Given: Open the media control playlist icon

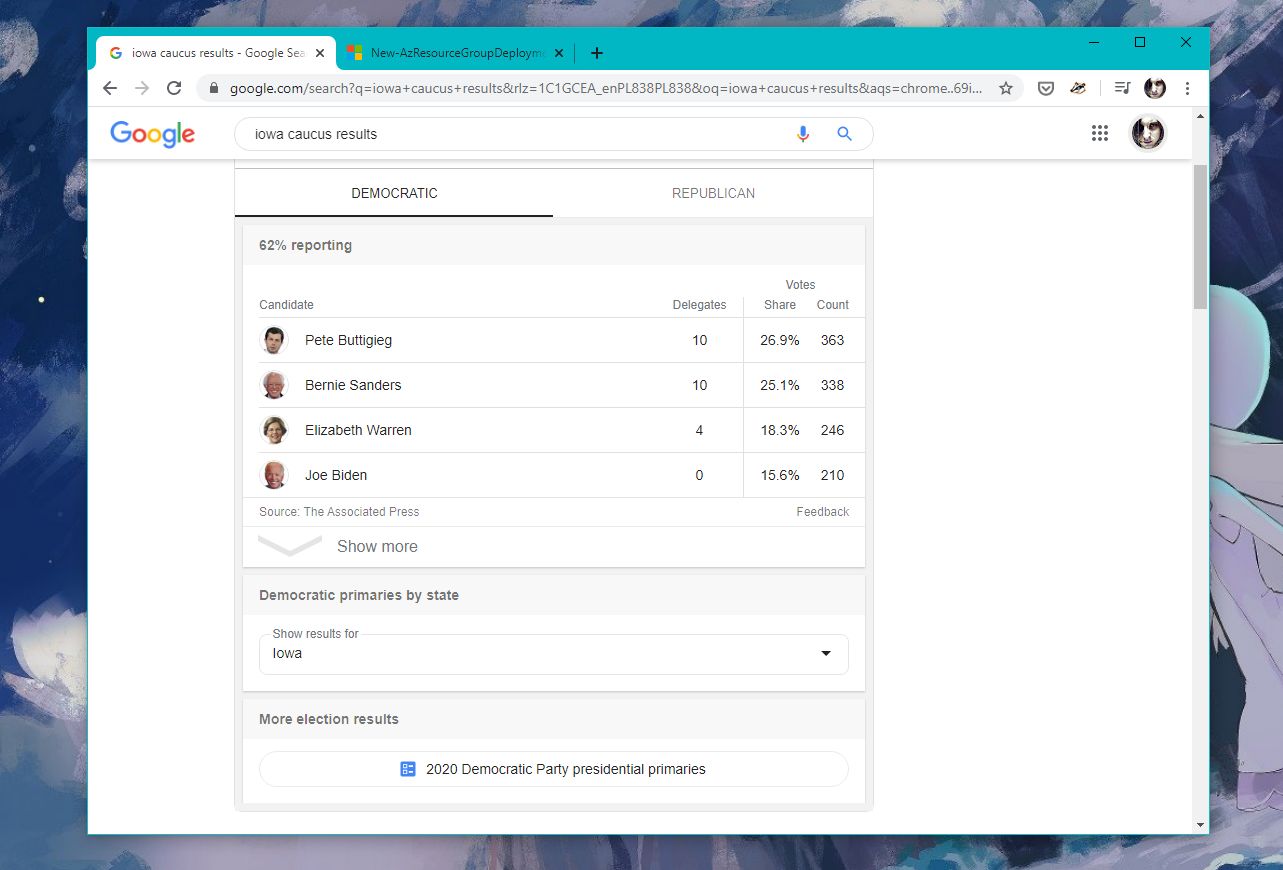Looking at the screenshot, I should tap(1122, 88).
